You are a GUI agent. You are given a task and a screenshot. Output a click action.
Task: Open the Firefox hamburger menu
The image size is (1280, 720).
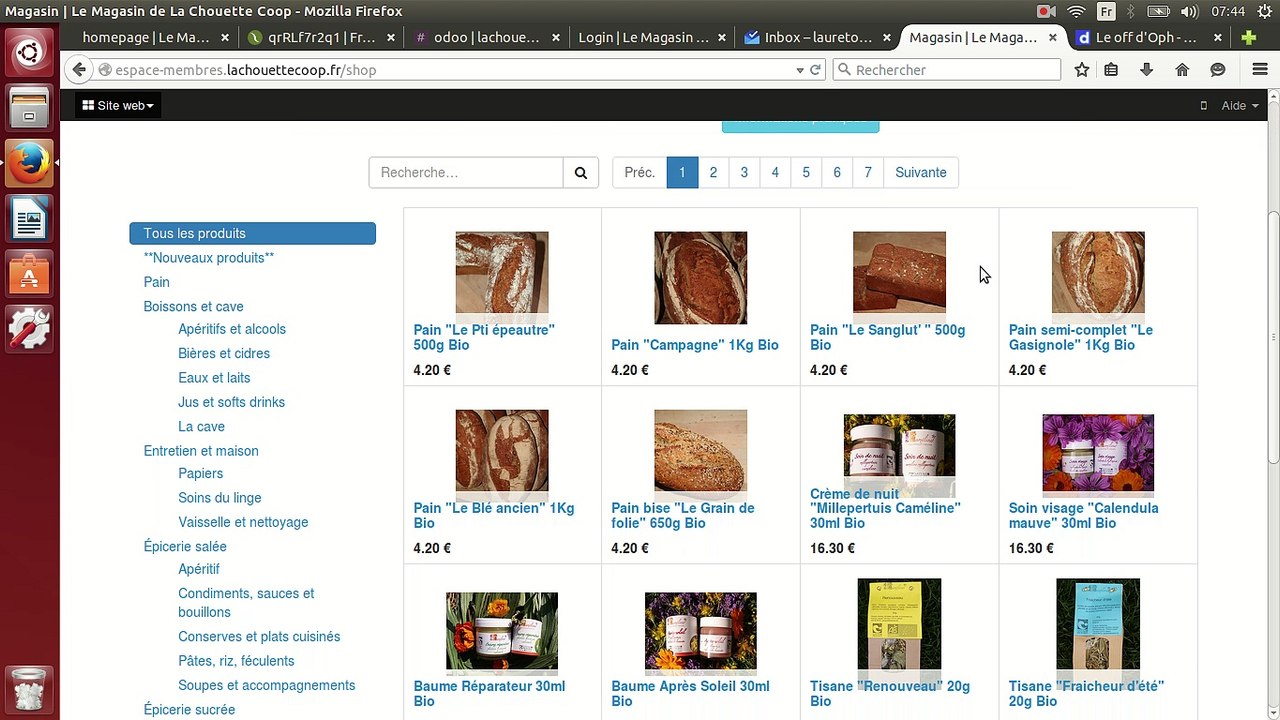coord(1260,70)
